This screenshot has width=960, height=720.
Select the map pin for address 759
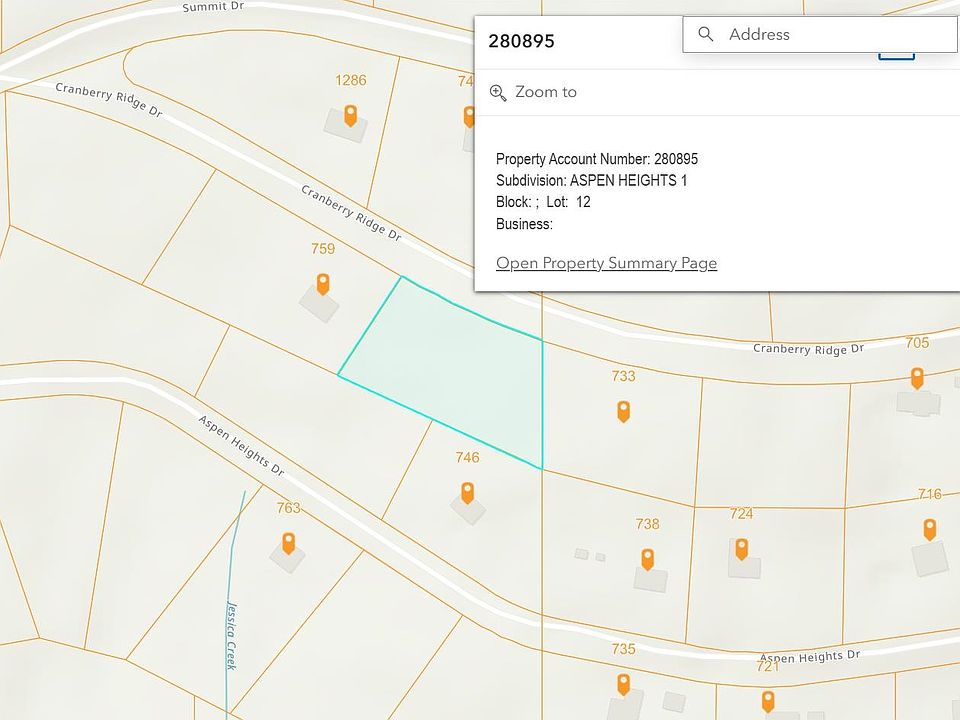(323, 284)
